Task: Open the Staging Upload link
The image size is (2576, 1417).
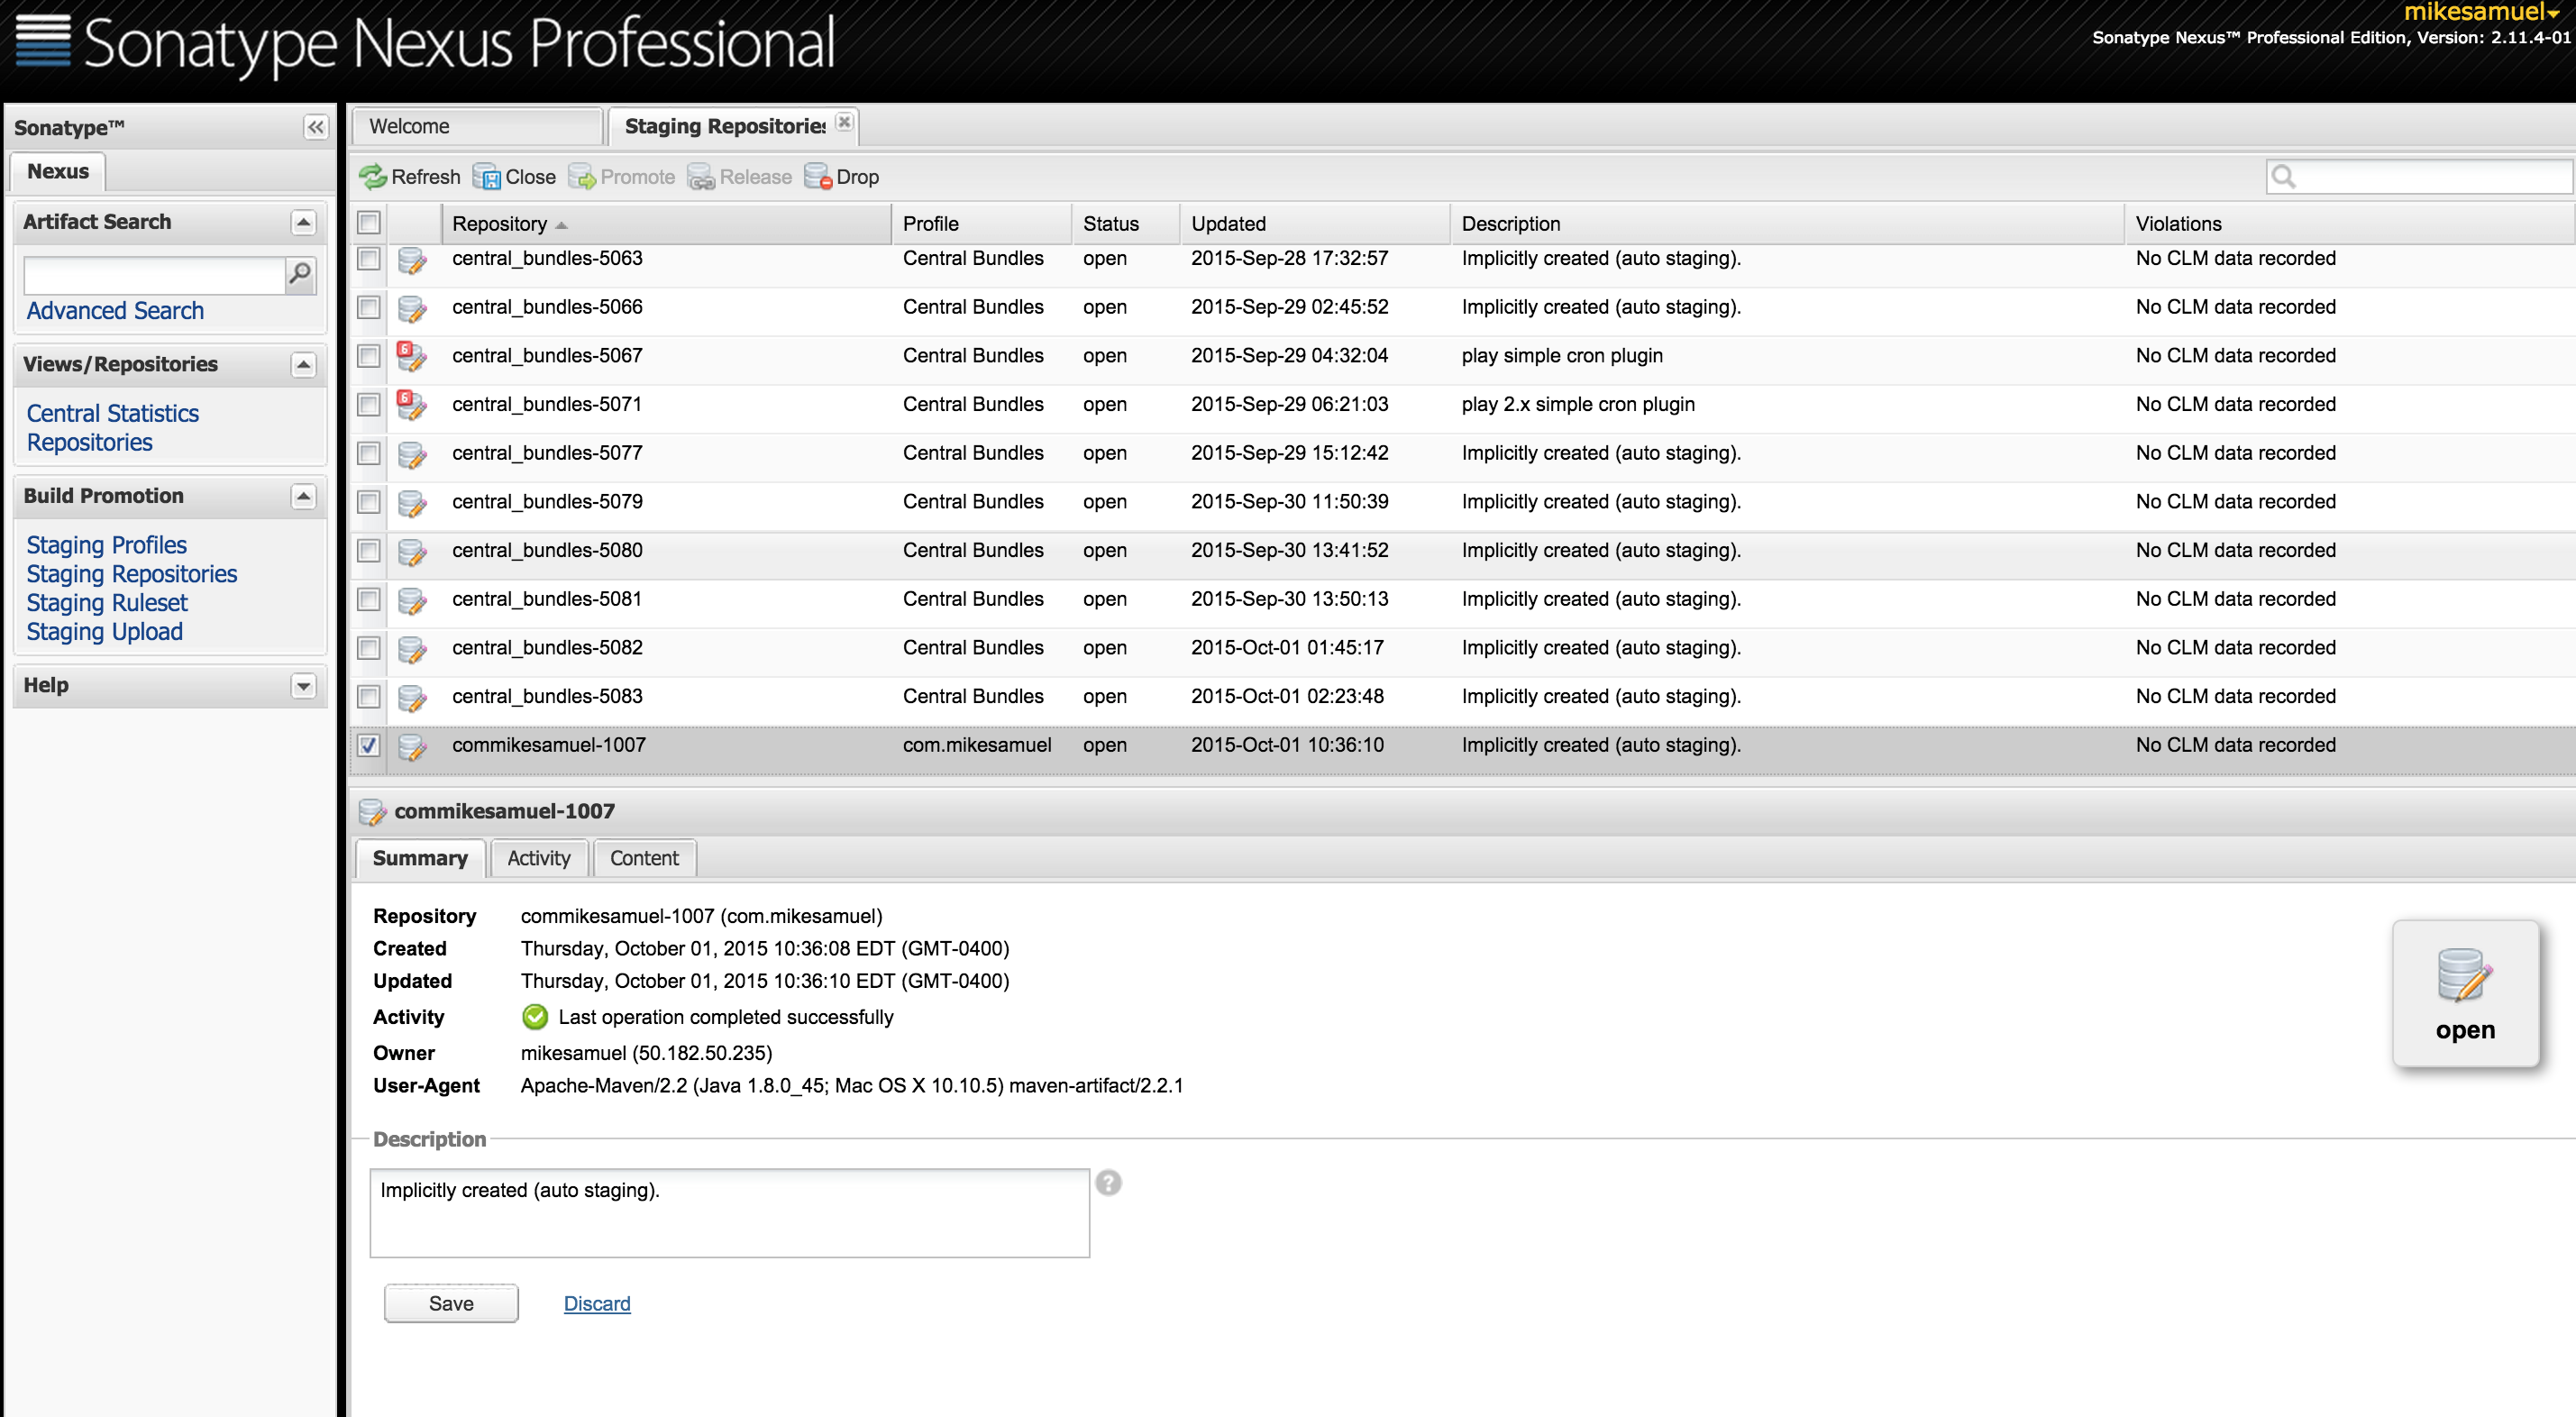Action: [x=105, y=632]
